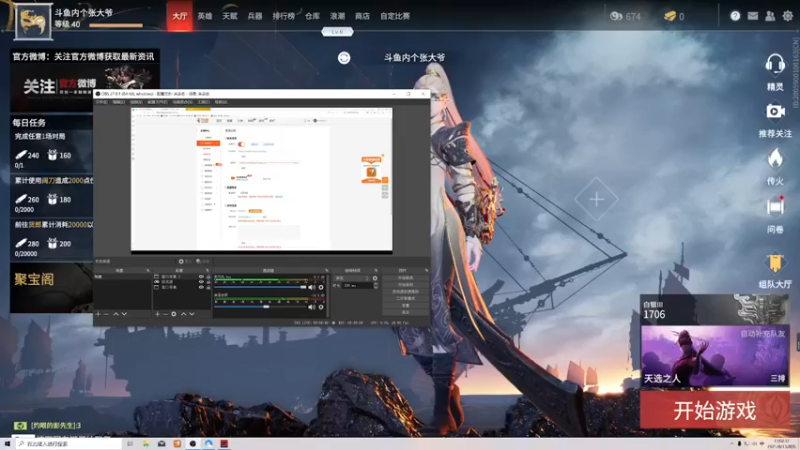The height and width of the screenshot is (450, 800).
Task: Click the player avatar portrait
Action: pyautogui.click(x=33, y=21)
